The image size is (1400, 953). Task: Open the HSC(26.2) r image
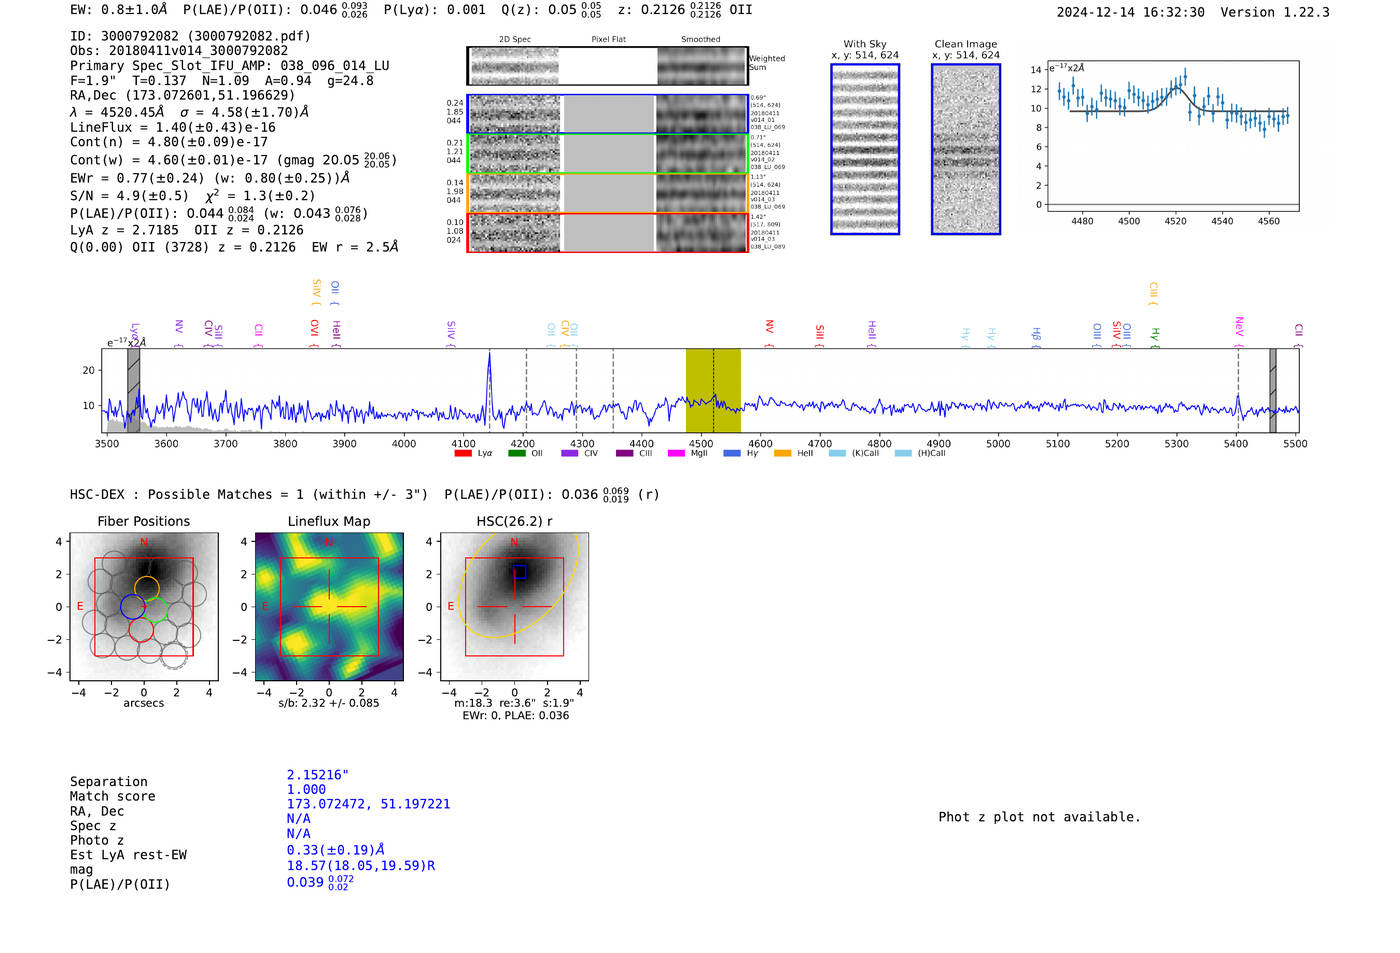point(514,607)
